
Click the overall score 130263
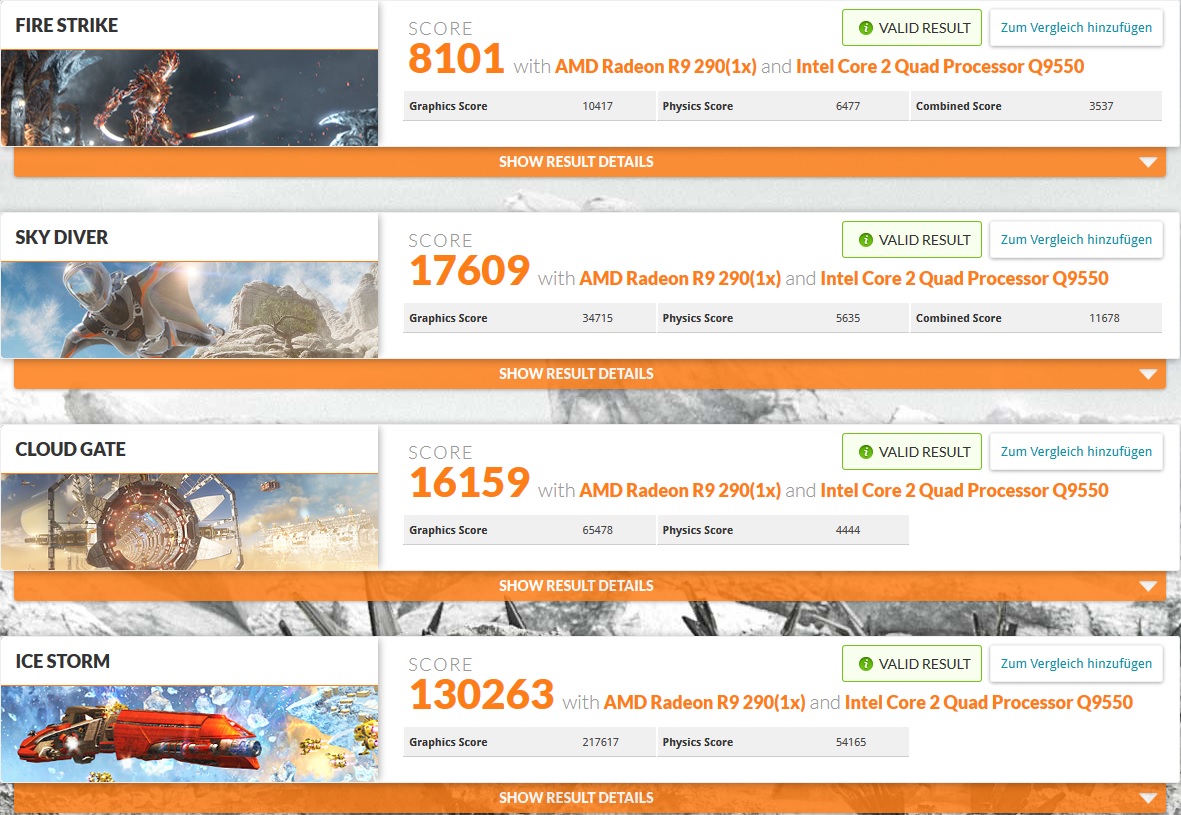pos(481,695)
